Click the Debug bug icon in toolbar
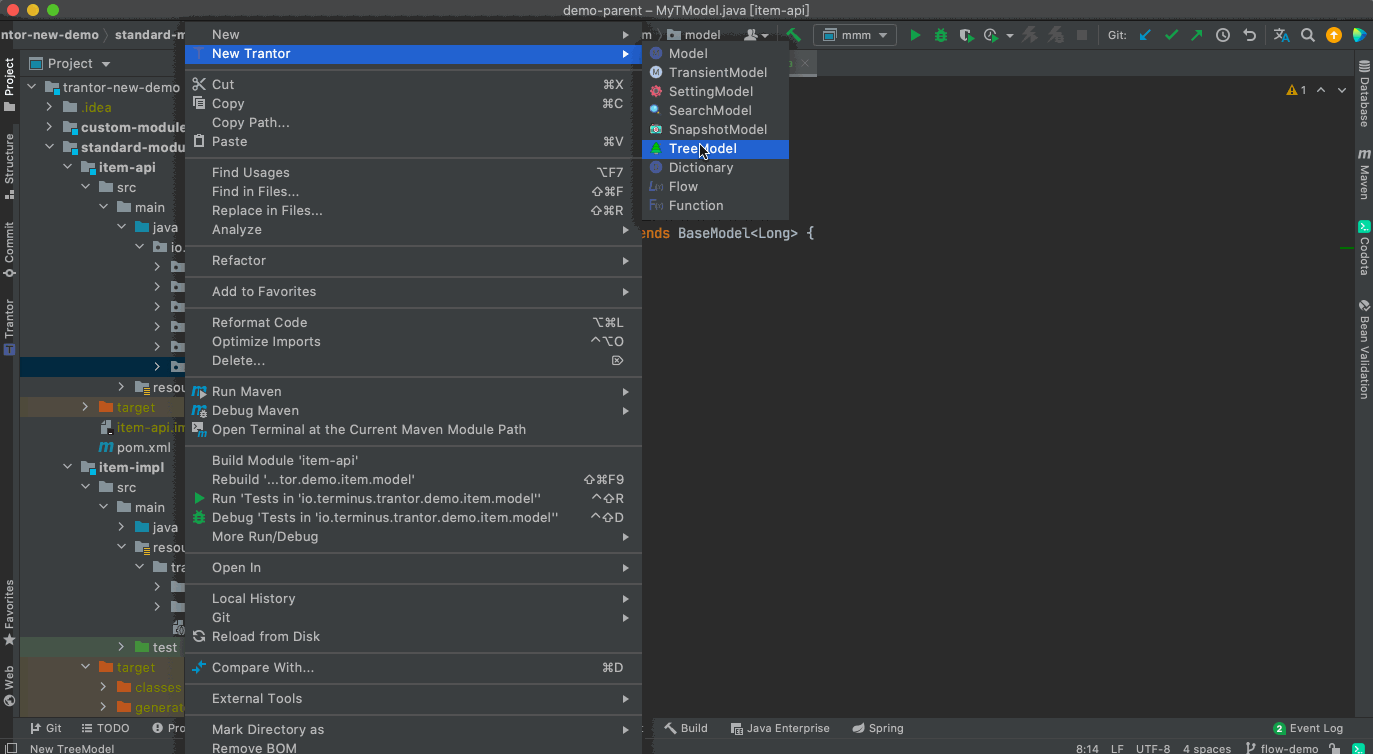This screenshot has height=754, width=1373. [941, 35]
